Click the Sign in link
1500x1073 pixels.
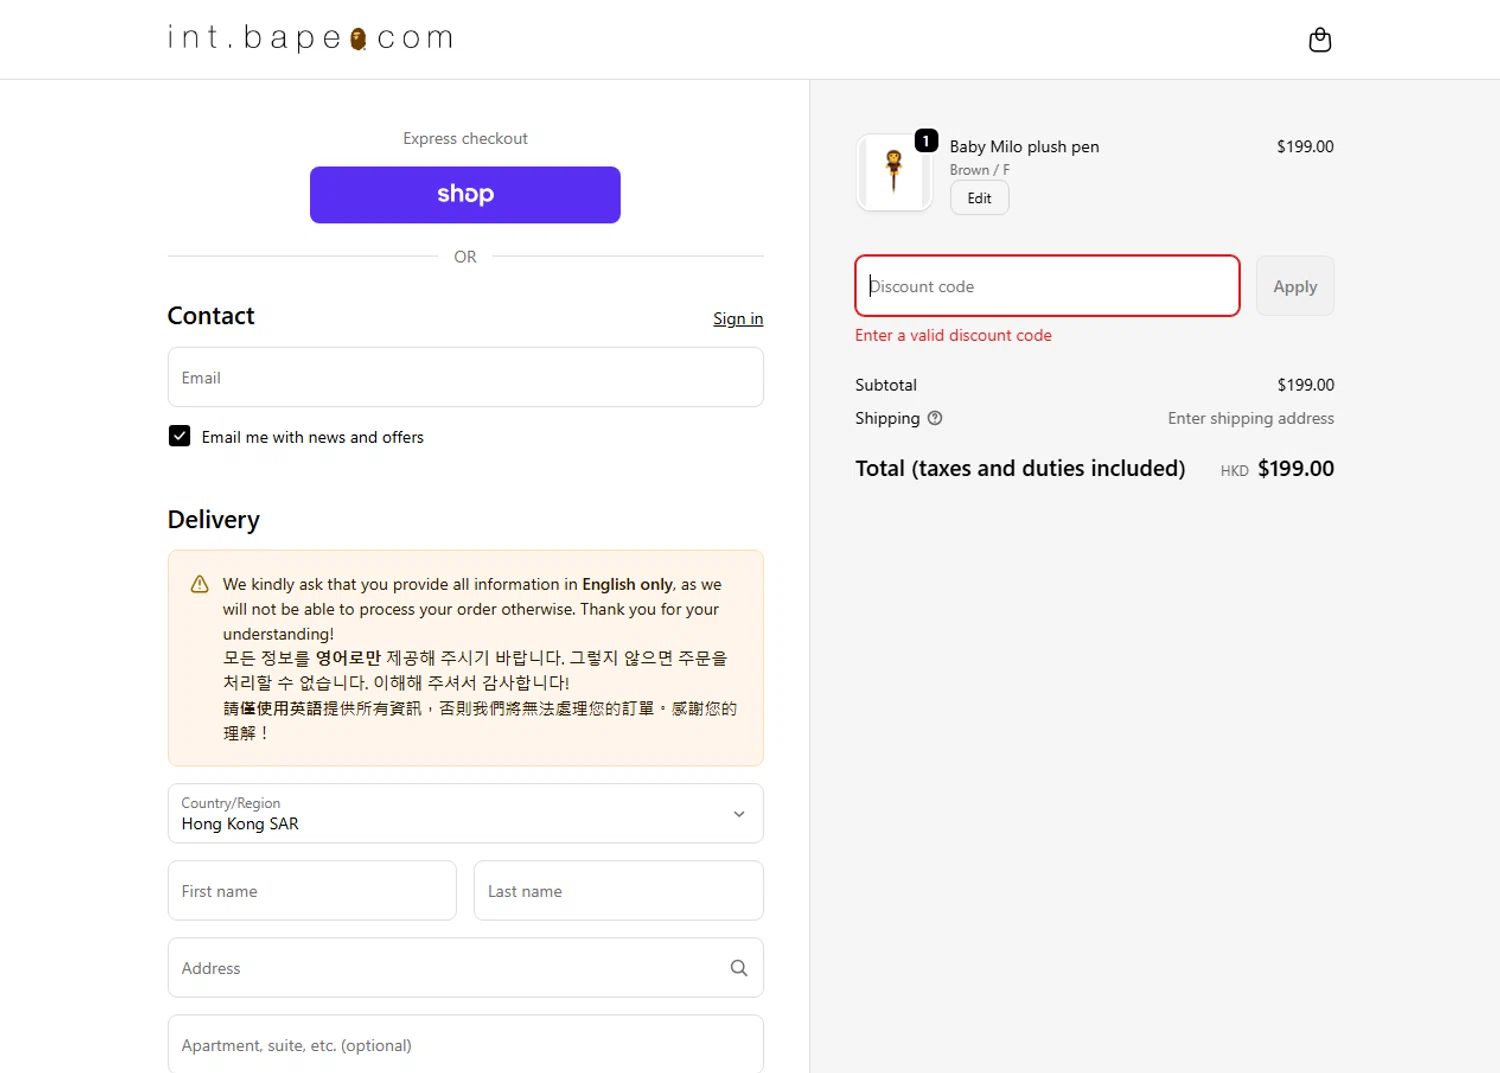tap(738, 319)
